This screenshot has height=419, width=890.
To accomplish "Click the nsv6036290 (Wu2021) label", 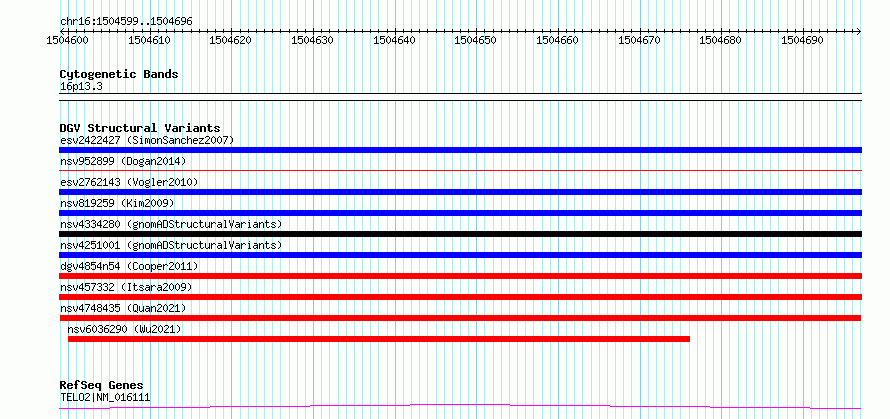I will click(124, 329).
